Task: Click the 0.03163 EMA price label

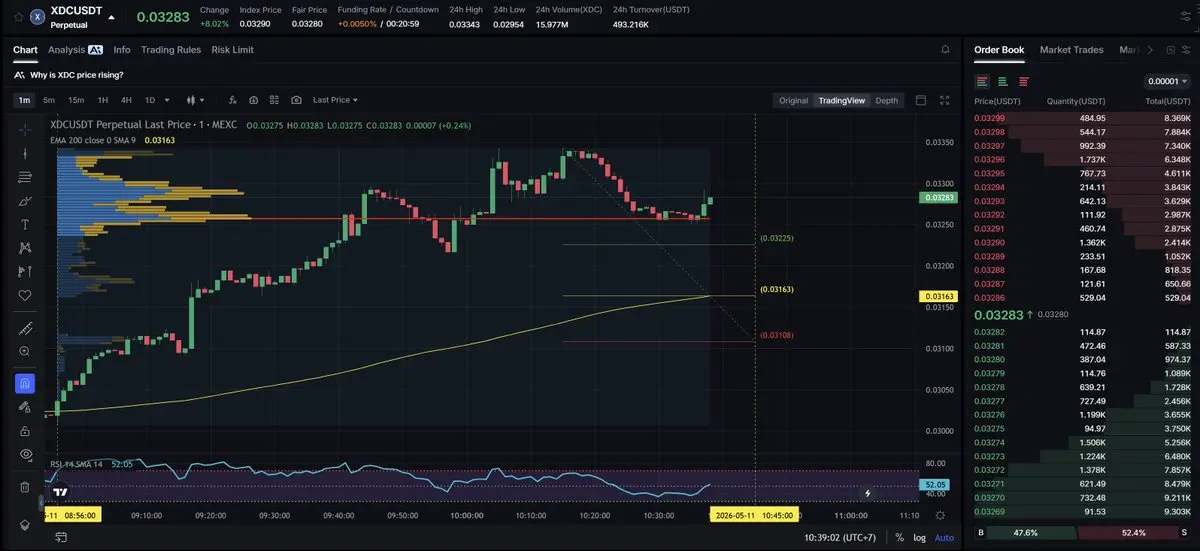Action: click(x=939, y=296)
